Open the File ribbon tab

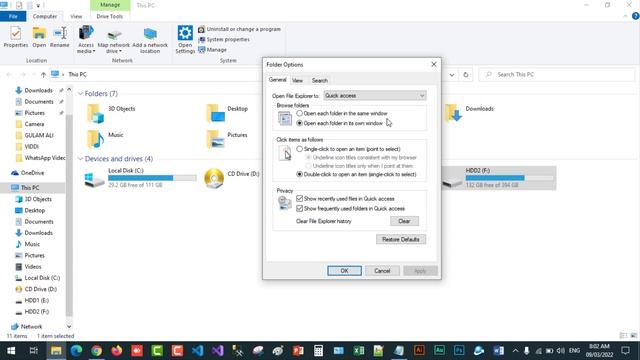tap(13, 16)
